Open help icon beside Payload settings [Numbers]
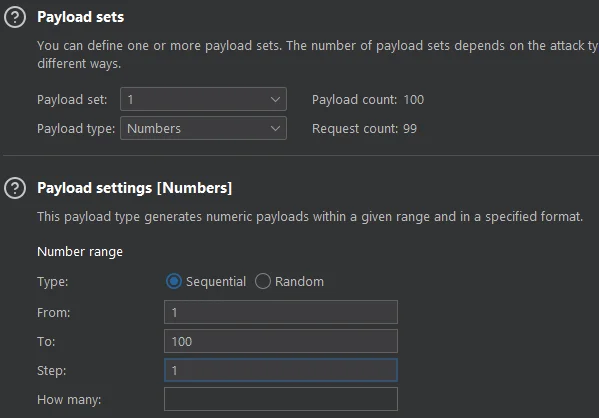Viewport: 599px width, 418px height. point(15,188)
